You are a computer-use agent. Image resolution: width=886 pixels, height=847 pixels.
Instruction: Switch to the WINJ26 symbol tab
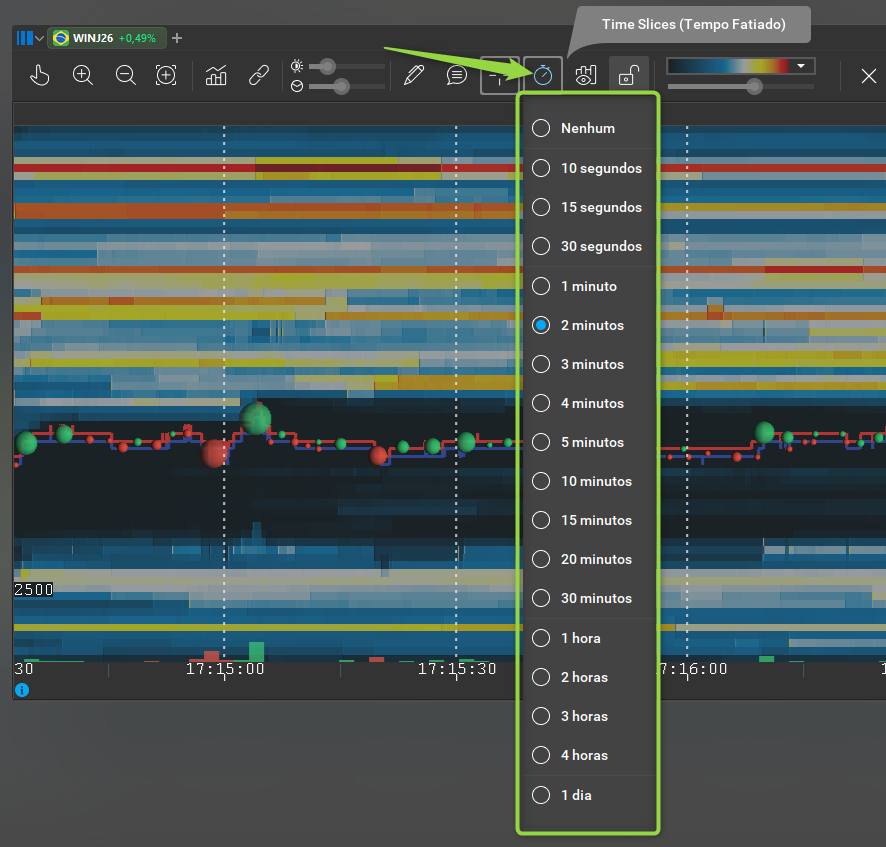(x=106, y=38)
